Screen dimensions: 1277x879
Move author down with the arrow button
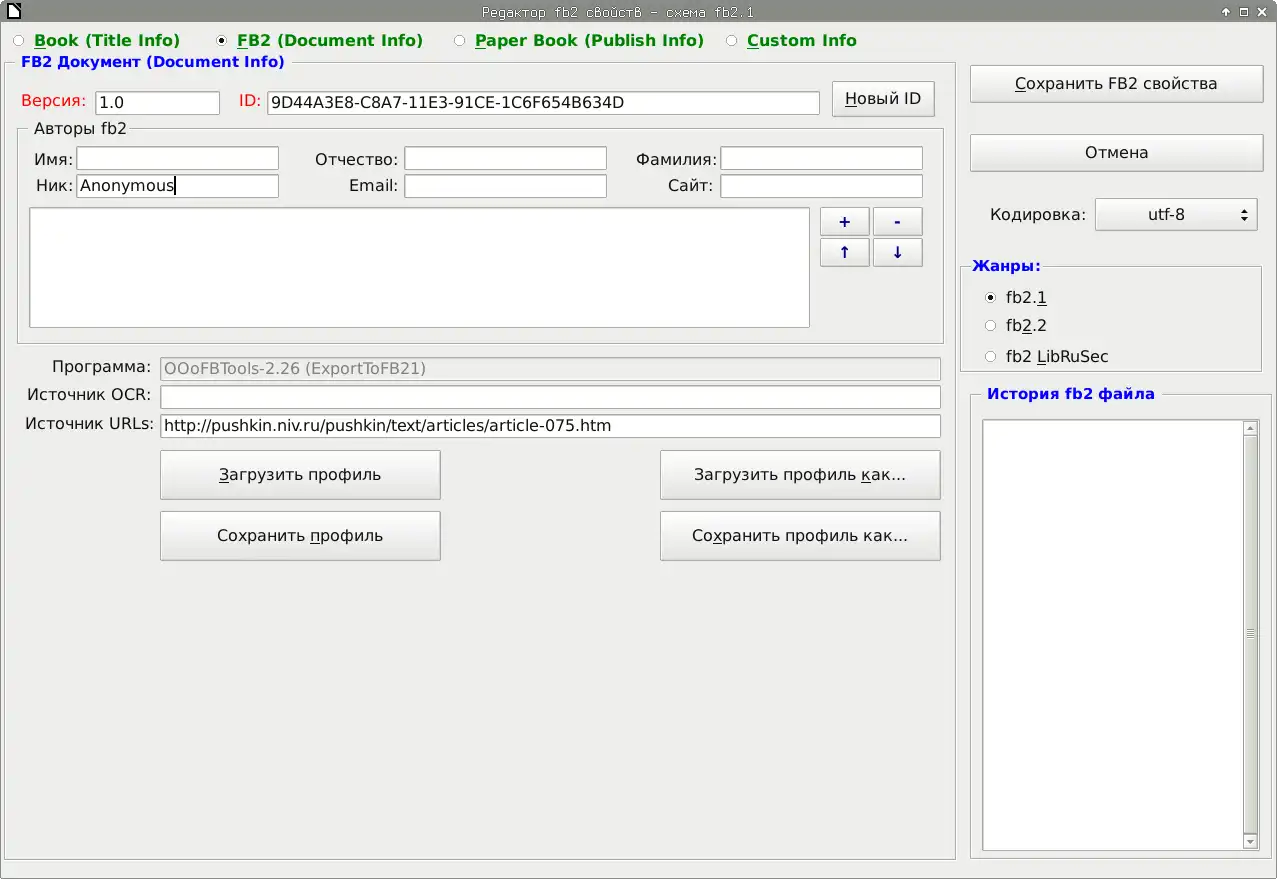coord(898,253)
